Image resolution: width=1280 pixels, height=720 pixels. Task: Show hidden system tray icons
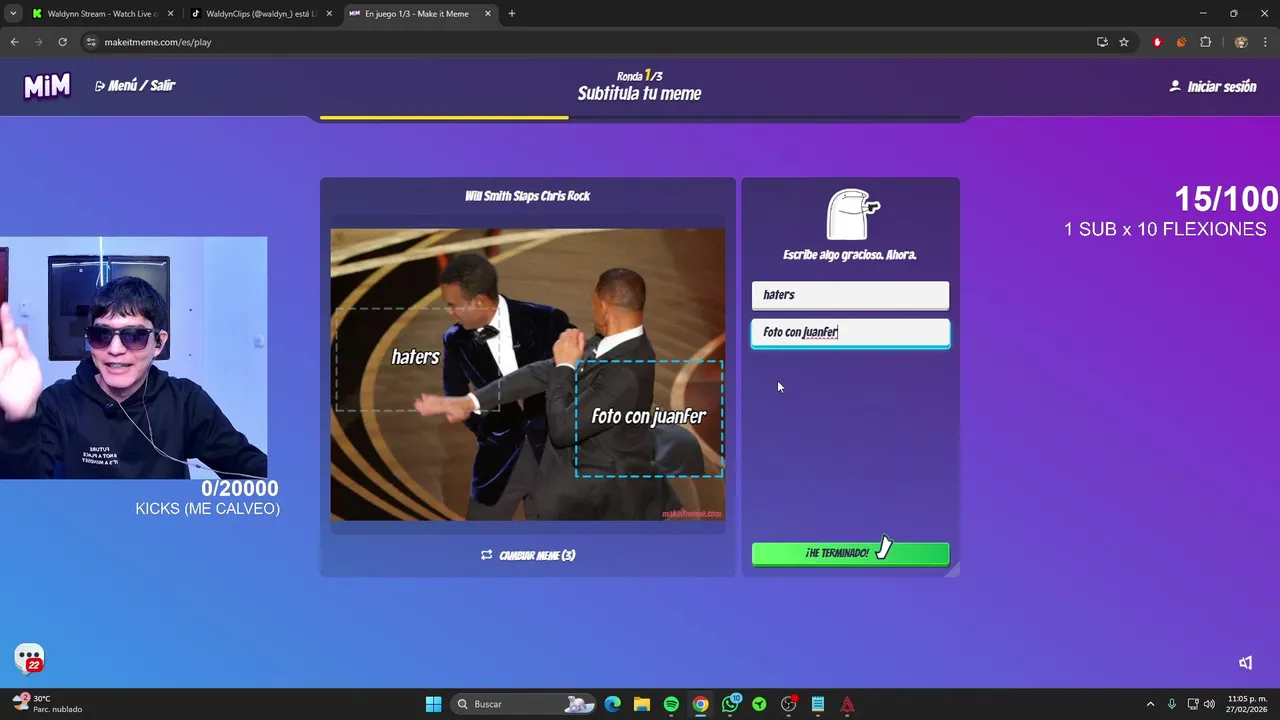click(x=1150, y=704)
